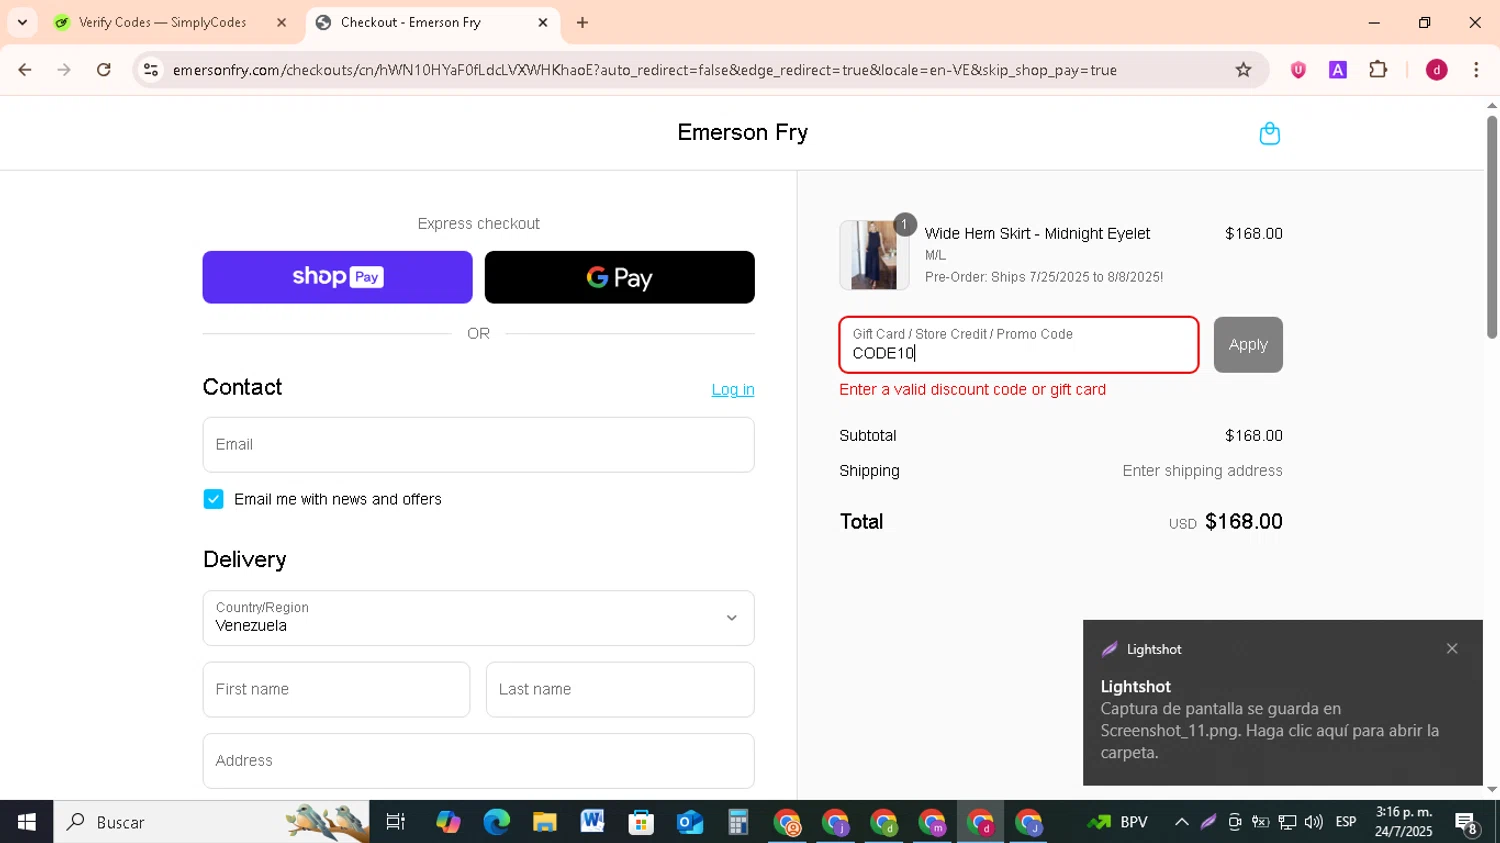Uncheck Email me with news and offers

click(213, 499)
